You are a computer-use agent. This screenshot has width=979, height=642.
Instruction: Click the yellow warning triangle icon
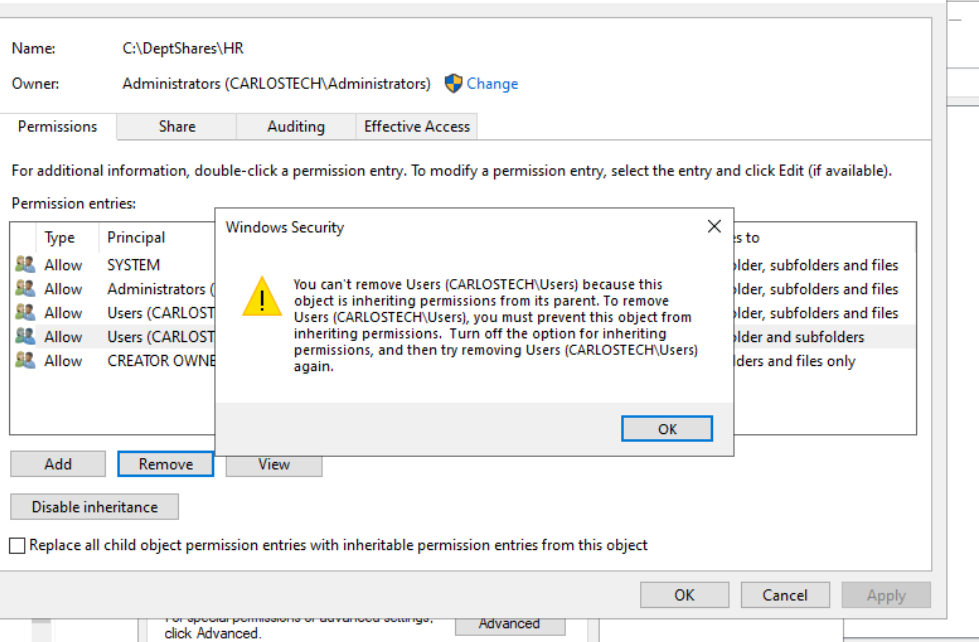coord(262,297)
